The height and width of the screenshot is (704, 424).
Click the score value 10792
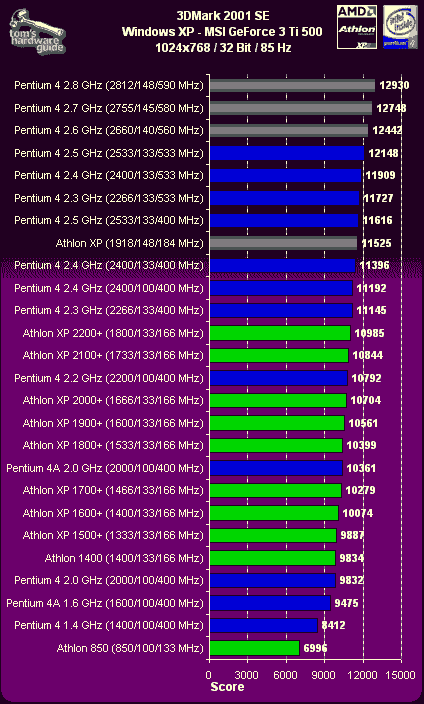click(366, 378)
